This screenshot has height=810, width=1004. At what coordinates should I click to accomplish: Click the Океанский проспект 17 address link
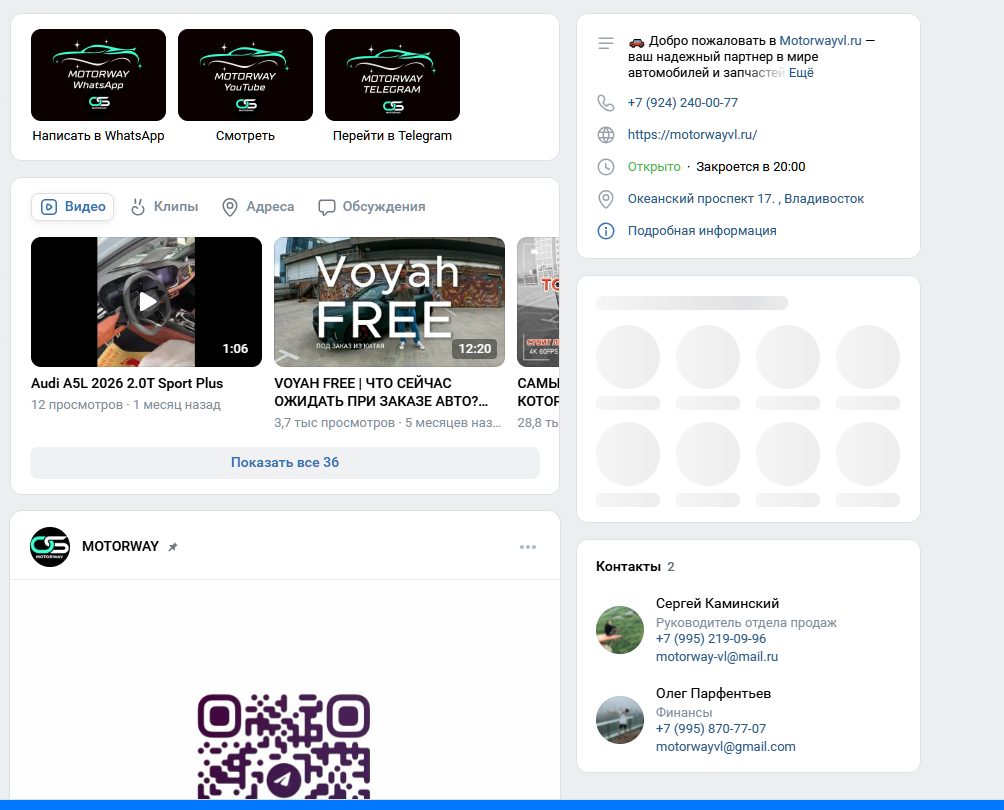point(745,199)
